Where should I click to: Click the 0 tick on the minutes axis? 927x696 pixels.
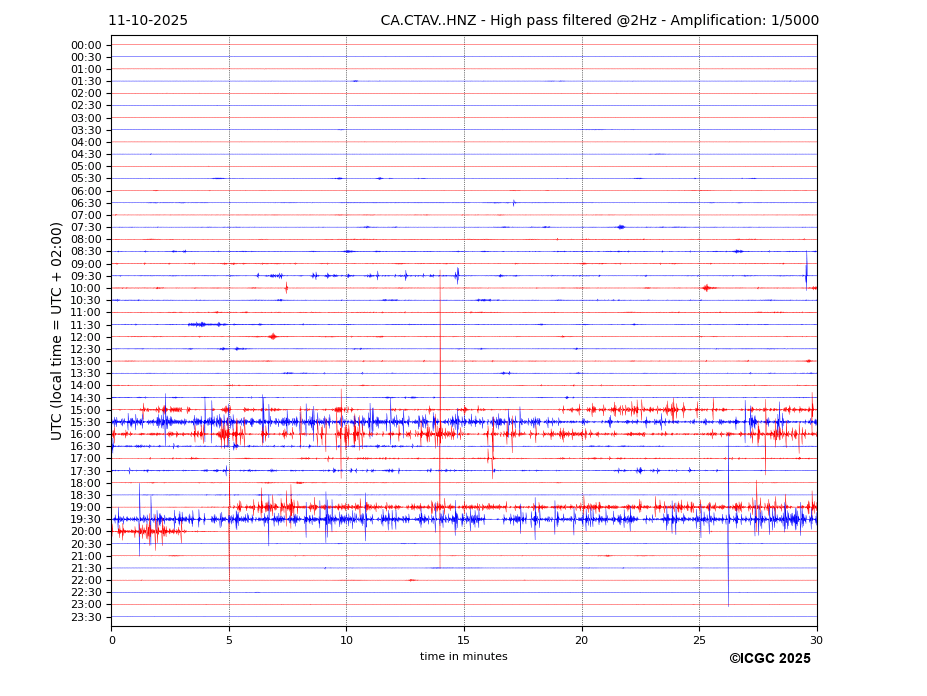(112, 640)
